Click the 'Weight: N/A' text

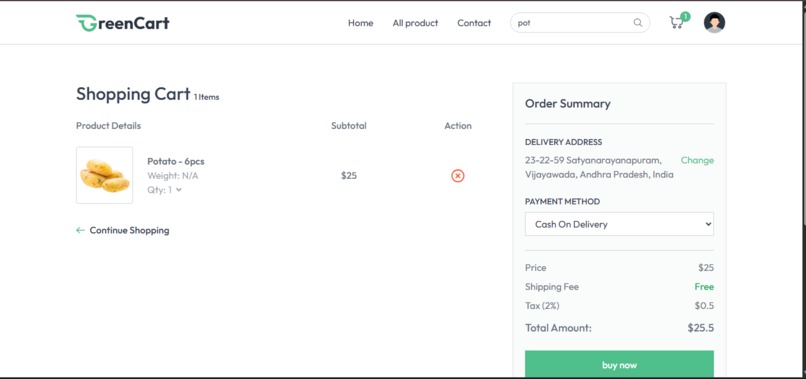(x=173, y=176)
